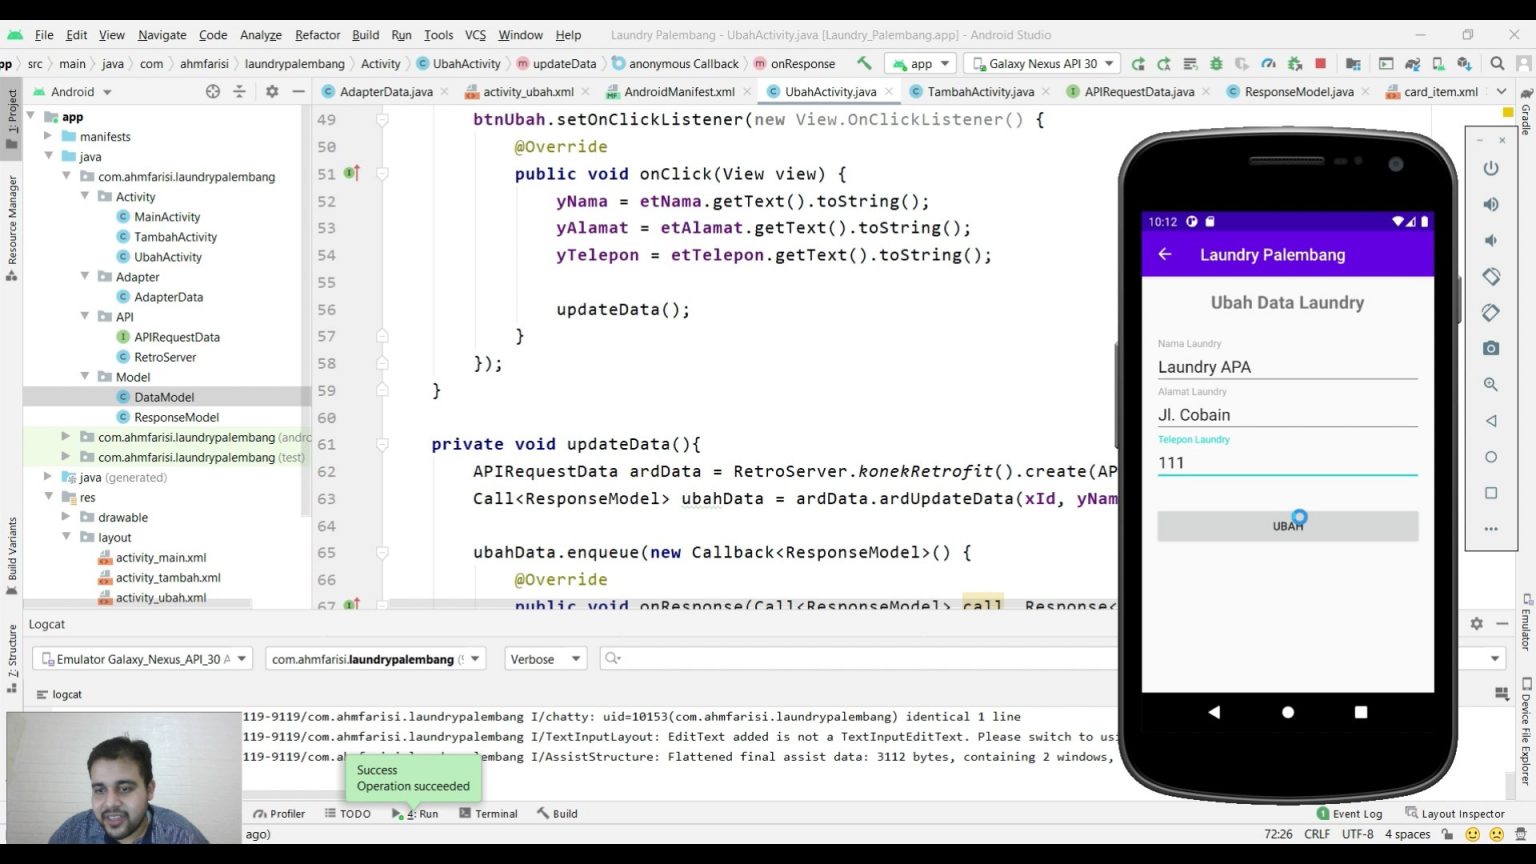Click the Telepon Laundry field "111"
Image resolution: width=1536 pixels, height=864 pixels.
[1288, 462]
